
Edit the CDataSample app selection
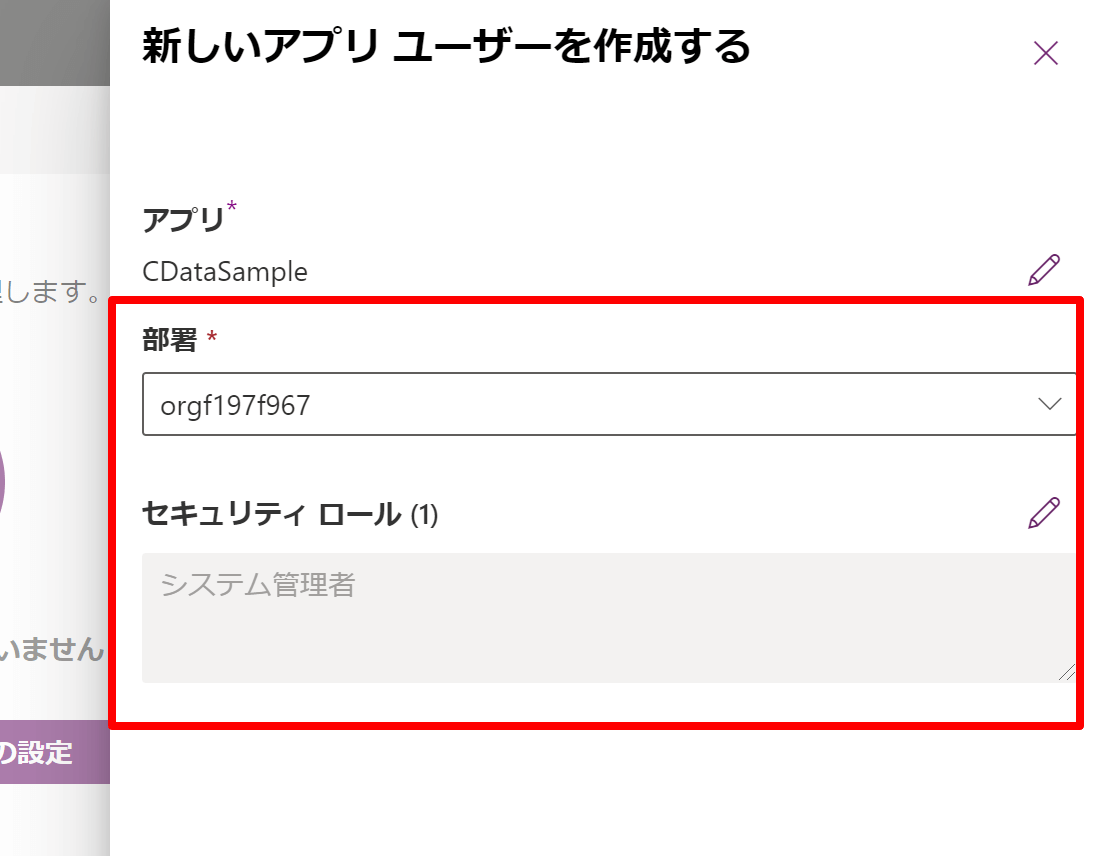point(1043,270)
